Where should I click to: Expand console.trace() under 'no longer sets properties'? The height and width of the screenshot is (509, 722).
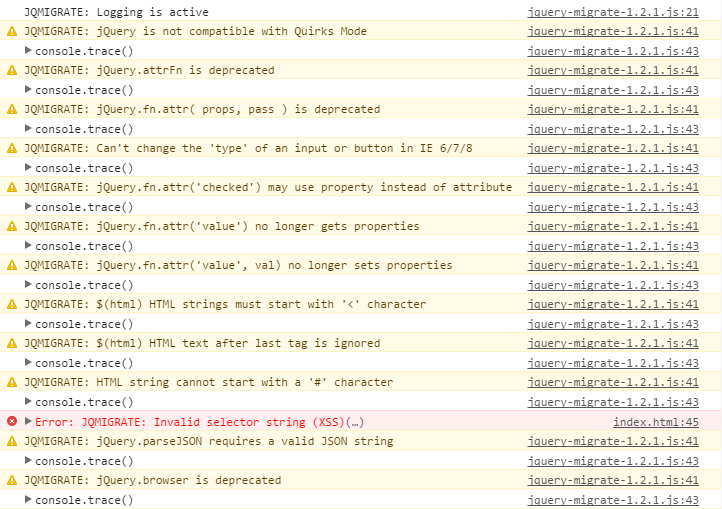(28, 284)
